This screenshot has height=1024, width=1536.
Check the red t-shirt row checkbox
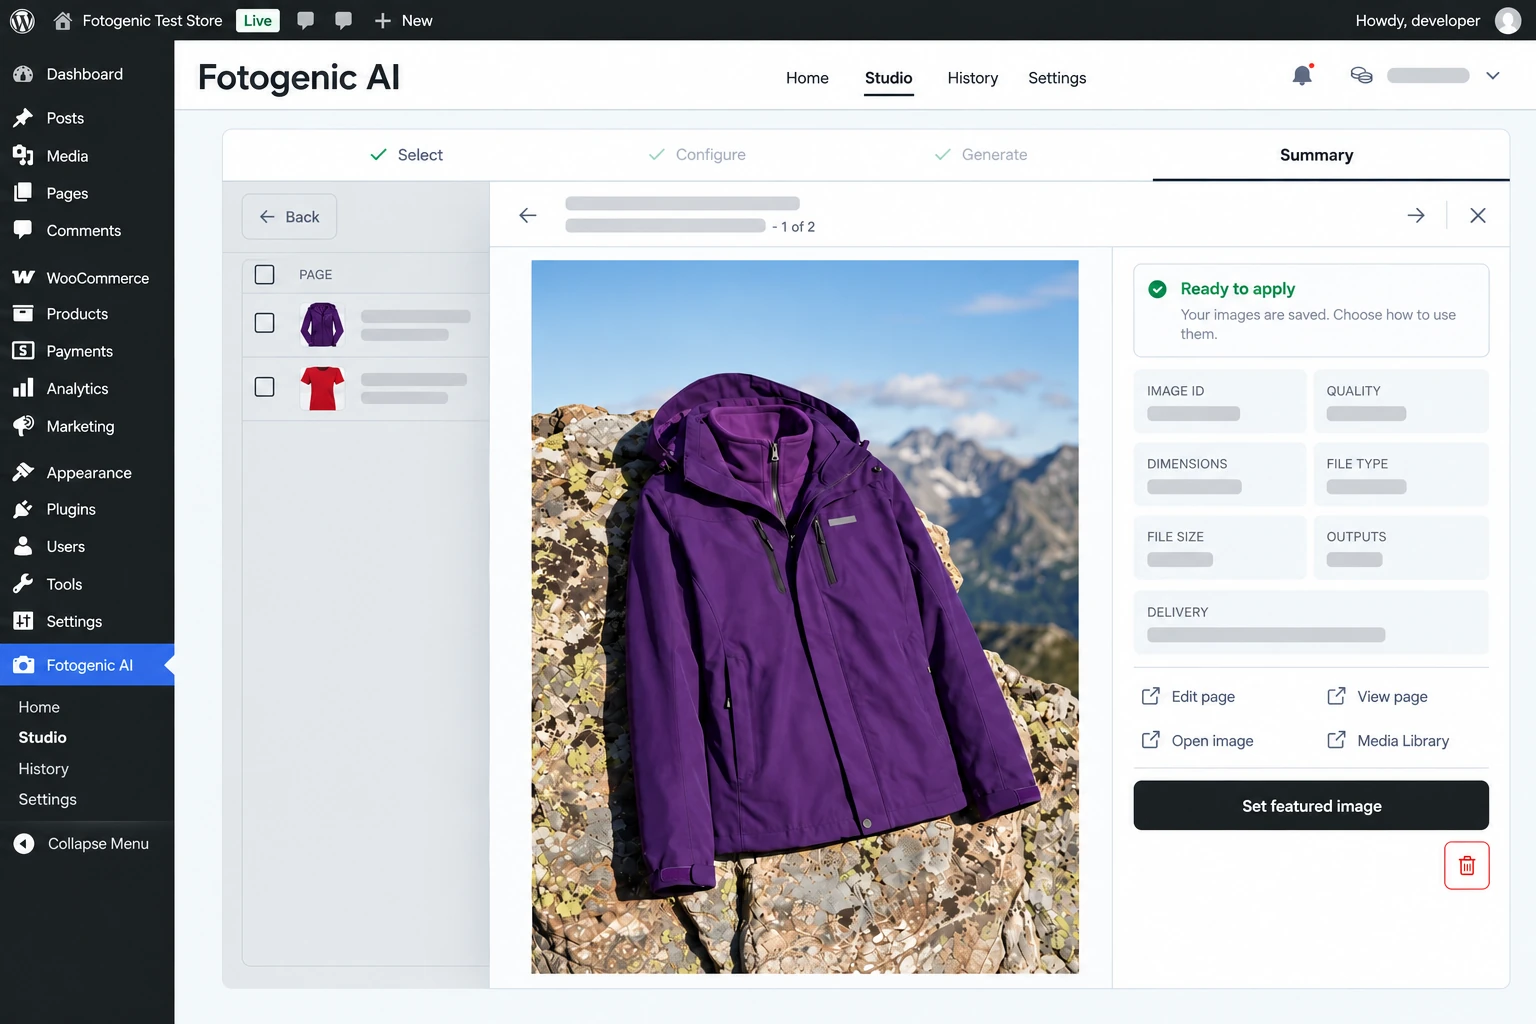tap(264, 386)
